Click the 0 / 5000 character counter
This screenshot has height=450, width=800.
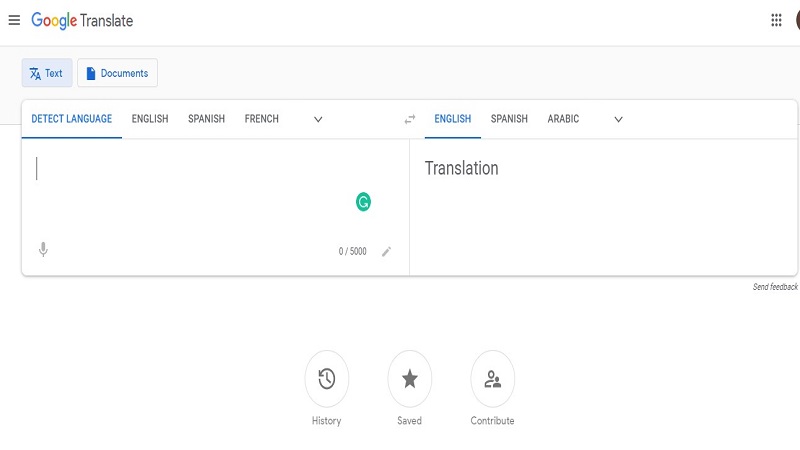(353, 252)
